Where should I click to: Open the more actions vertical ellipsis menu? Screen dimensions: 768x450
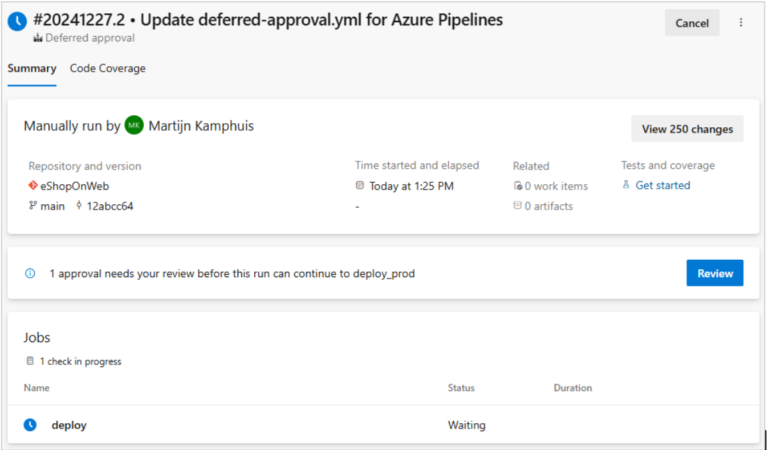click(741, 23)
